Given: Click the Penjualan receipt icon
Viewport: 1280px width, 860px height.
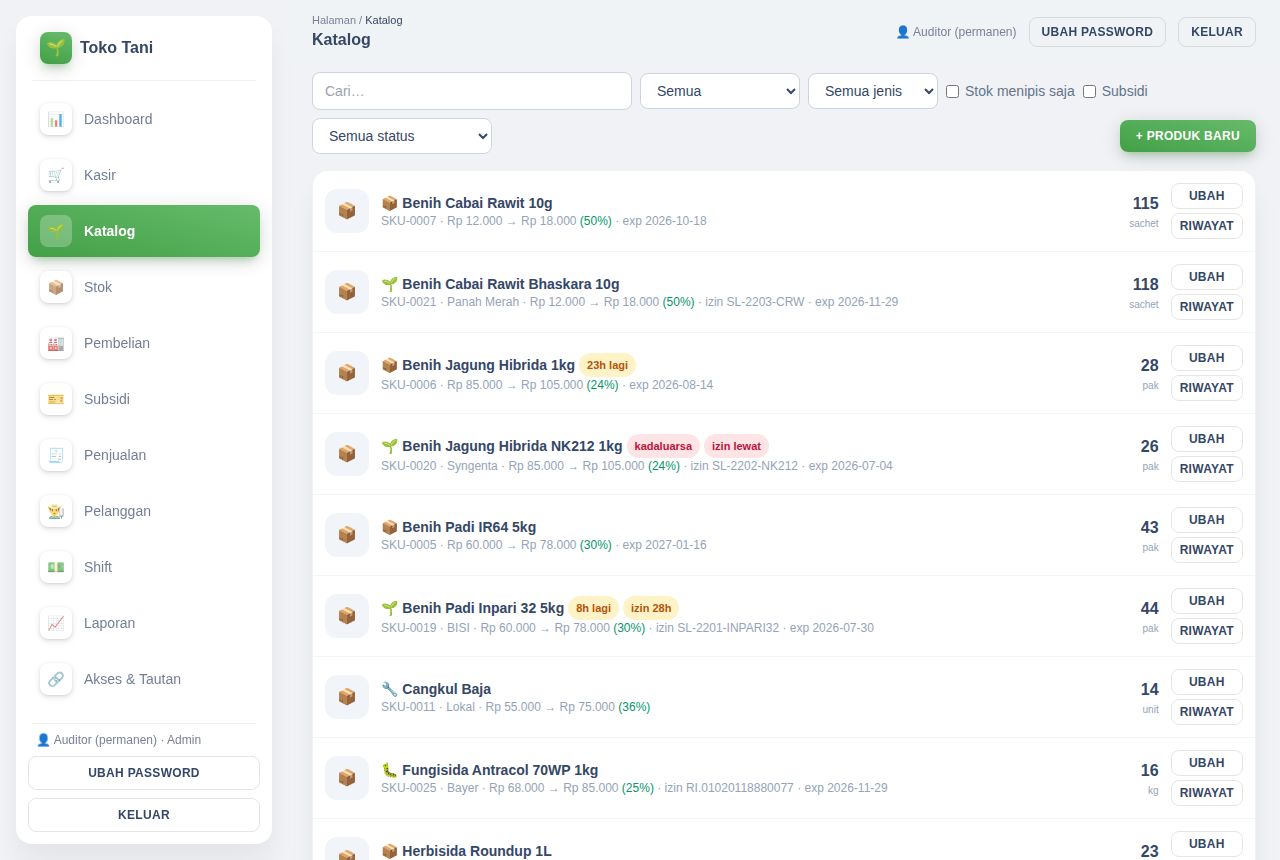Looking at the screenshot, I should coord(56,455).
